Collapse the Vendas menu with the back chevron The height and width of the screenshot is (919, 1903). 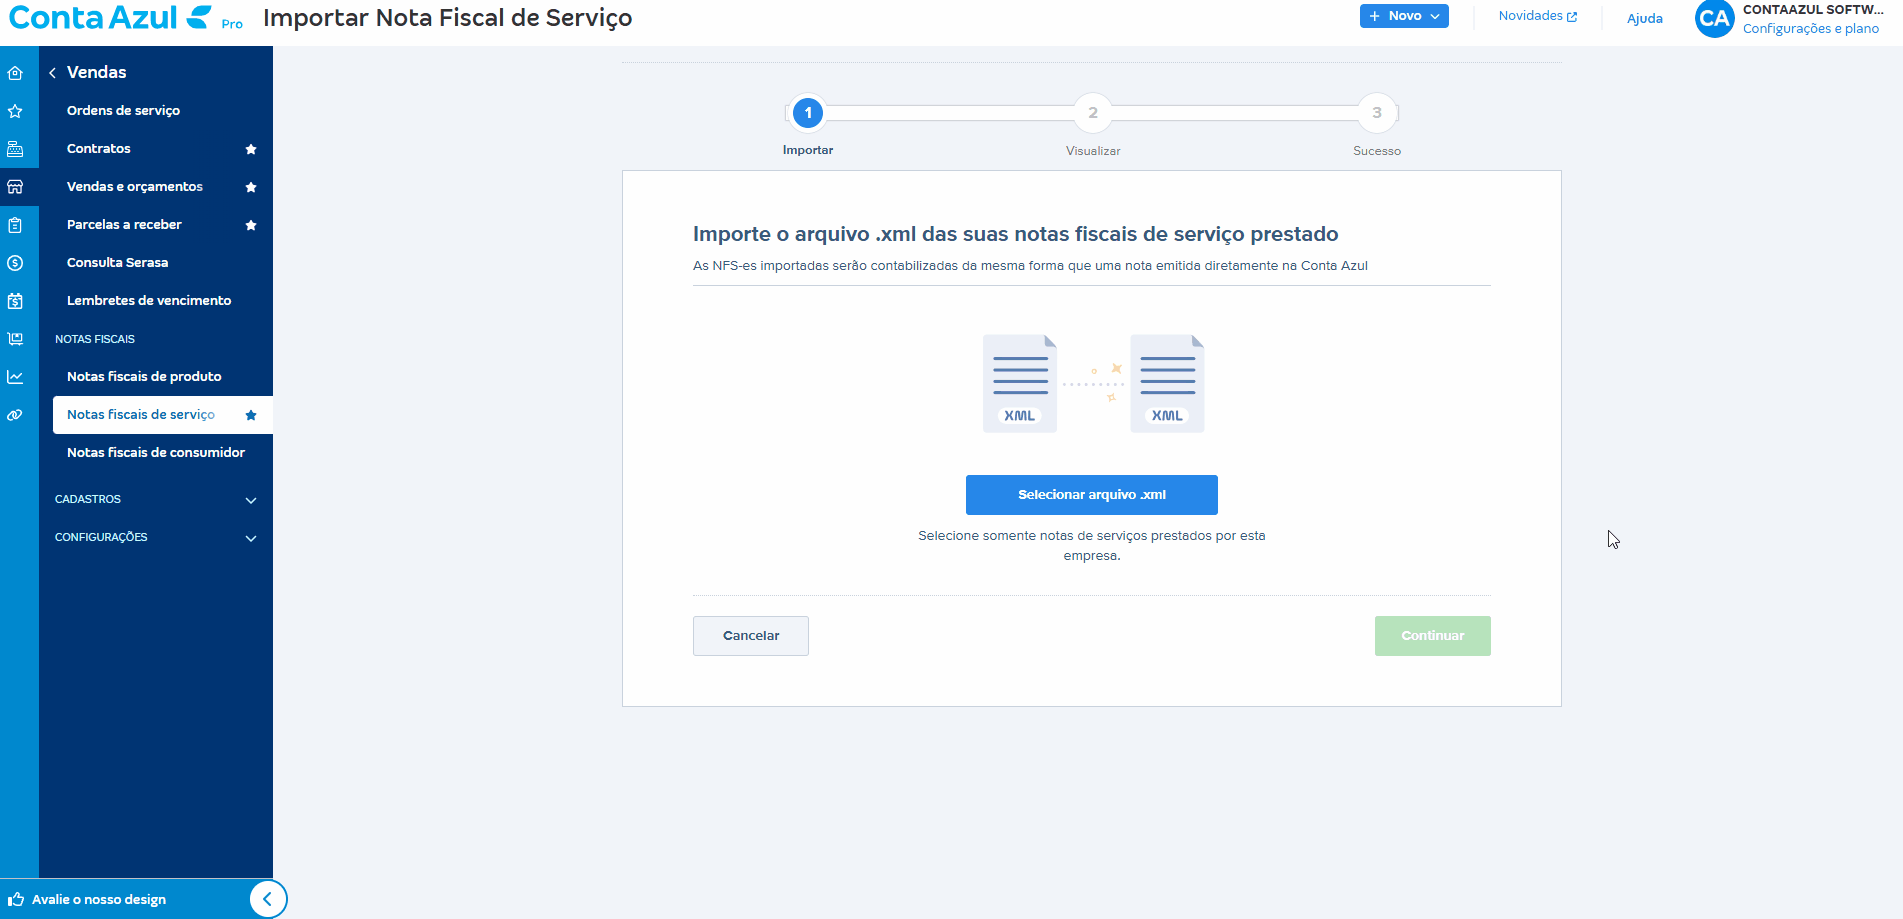coord(51,71)
